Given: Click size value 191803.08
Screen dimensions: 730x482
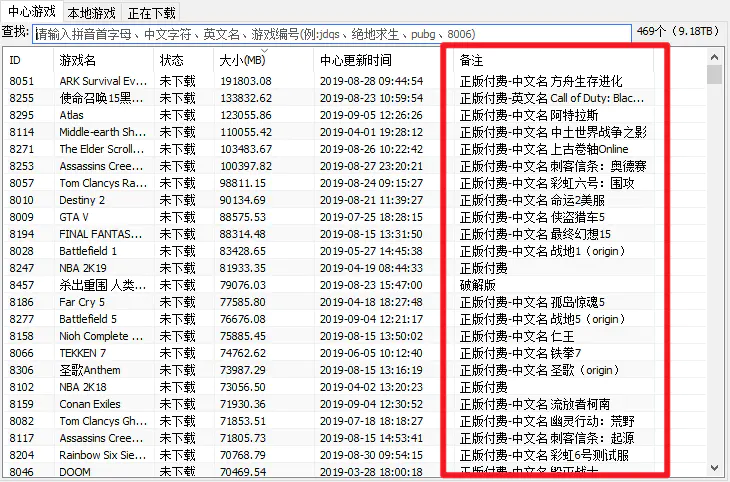Looking at the screenshot, I should [x=246, y=81].
